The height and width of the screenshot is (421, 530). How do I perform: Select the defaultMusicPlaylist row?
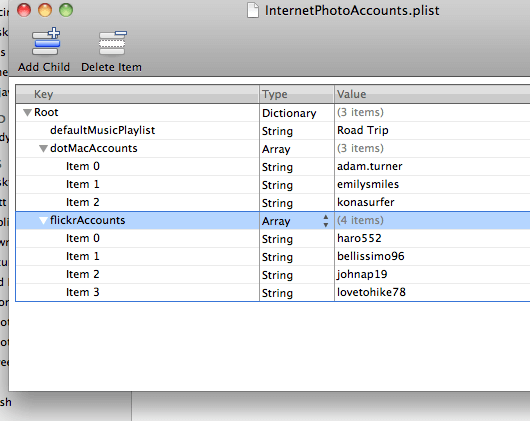pyautogui.click(x=273, y=130)
